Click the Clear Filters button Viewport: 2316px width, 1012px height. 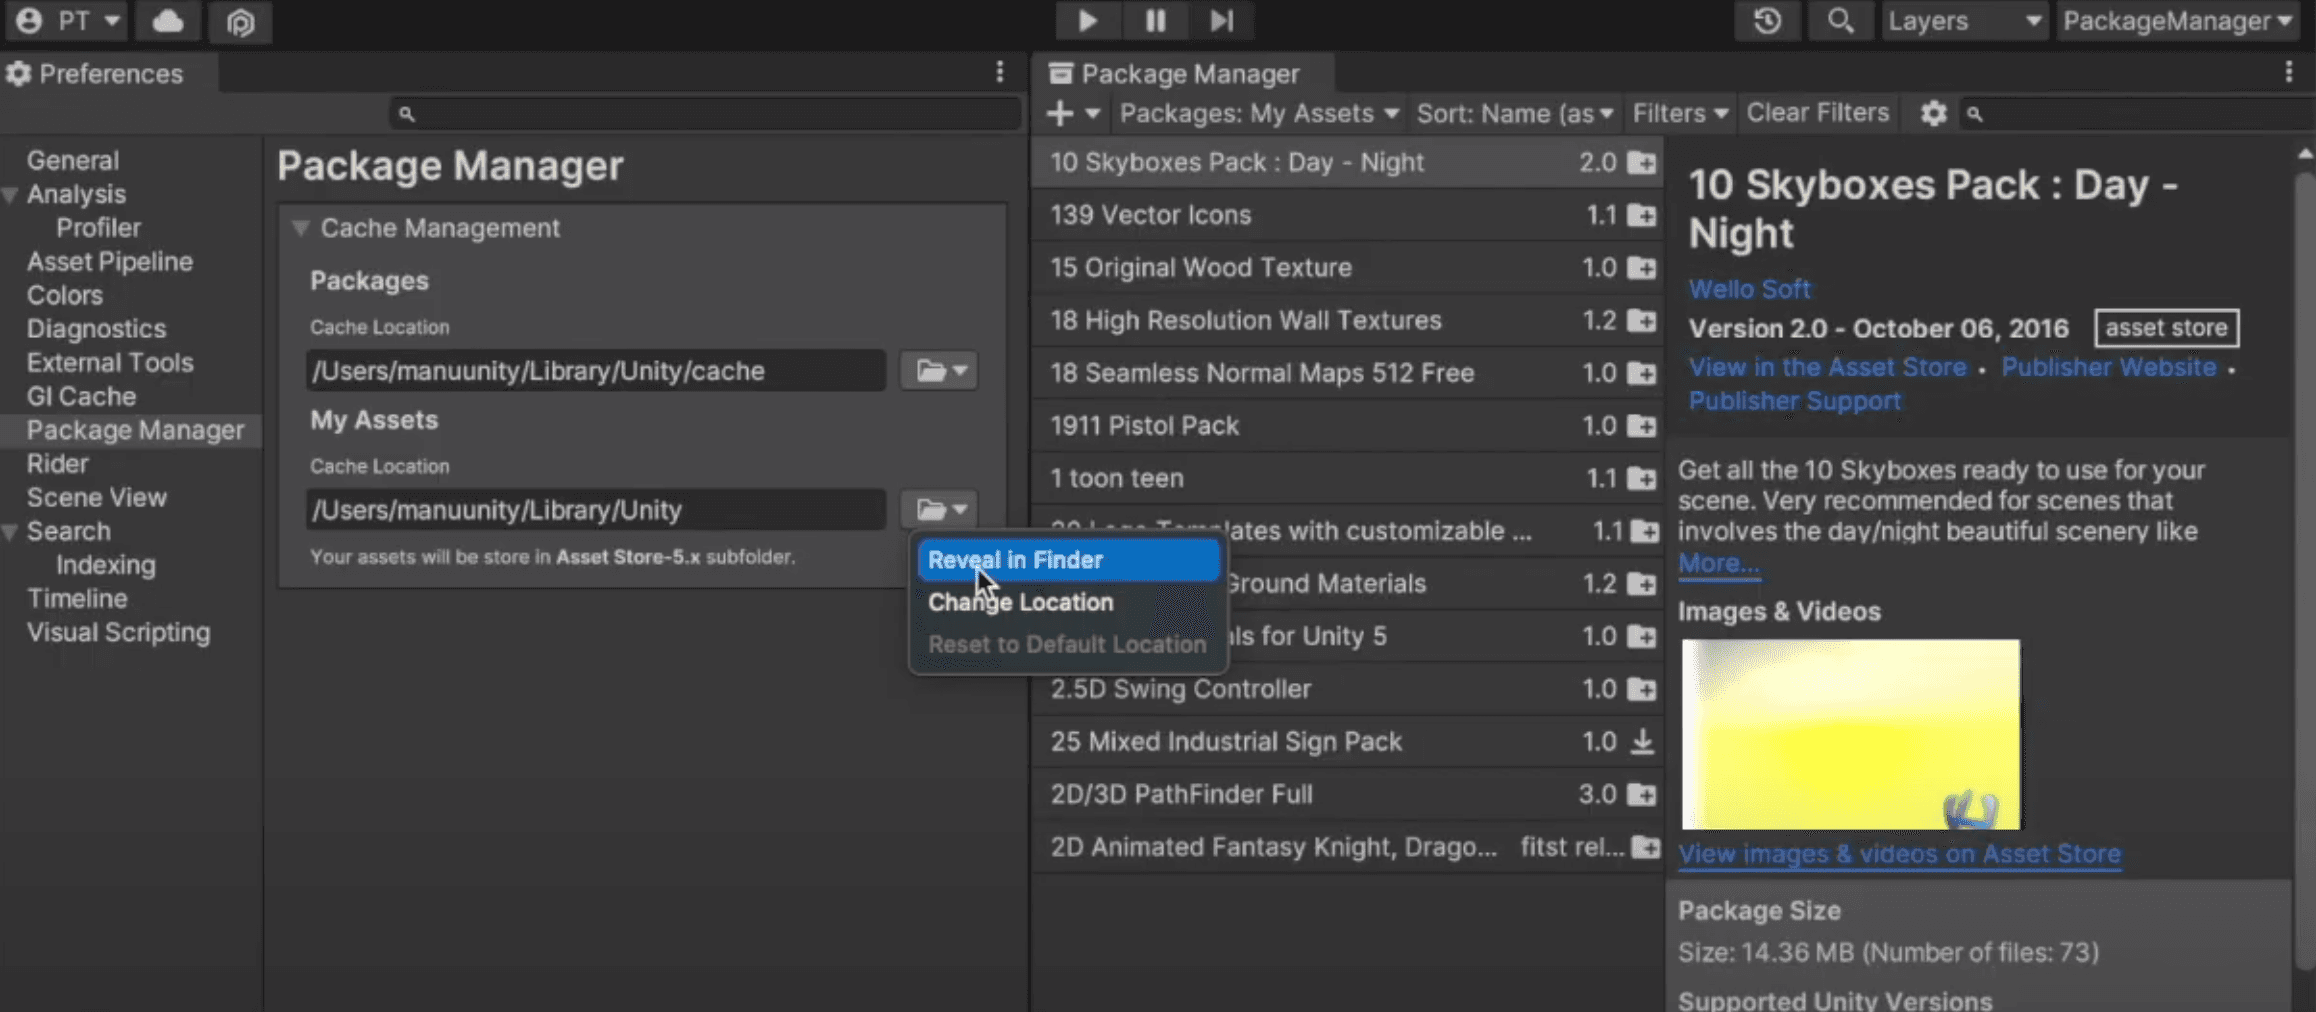[x=1817, y=112]
